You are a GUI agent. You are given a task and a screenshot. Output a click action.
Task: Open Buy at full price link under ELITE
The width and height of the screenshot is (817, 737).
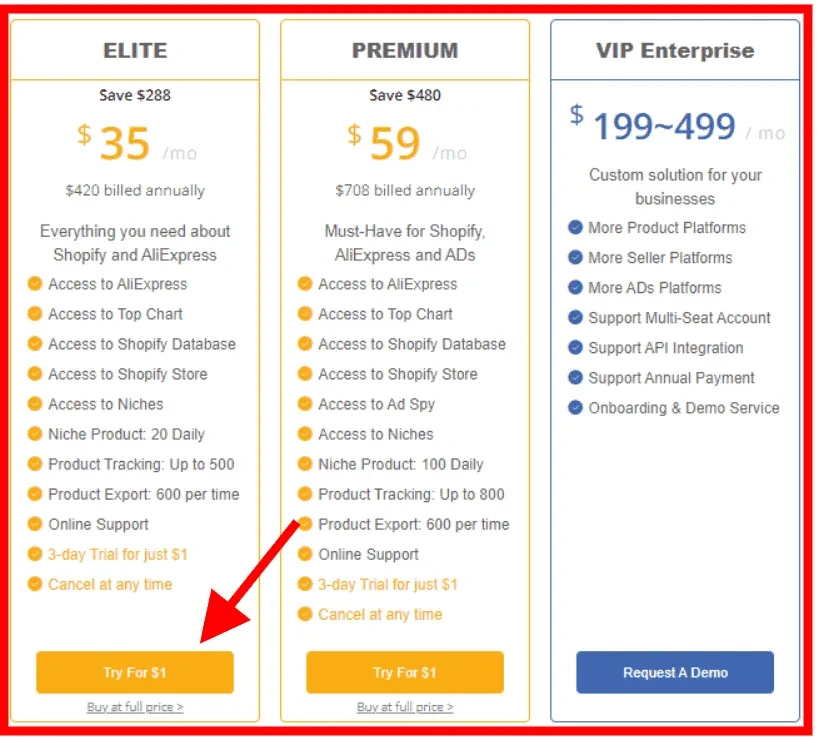coord(135,707)
